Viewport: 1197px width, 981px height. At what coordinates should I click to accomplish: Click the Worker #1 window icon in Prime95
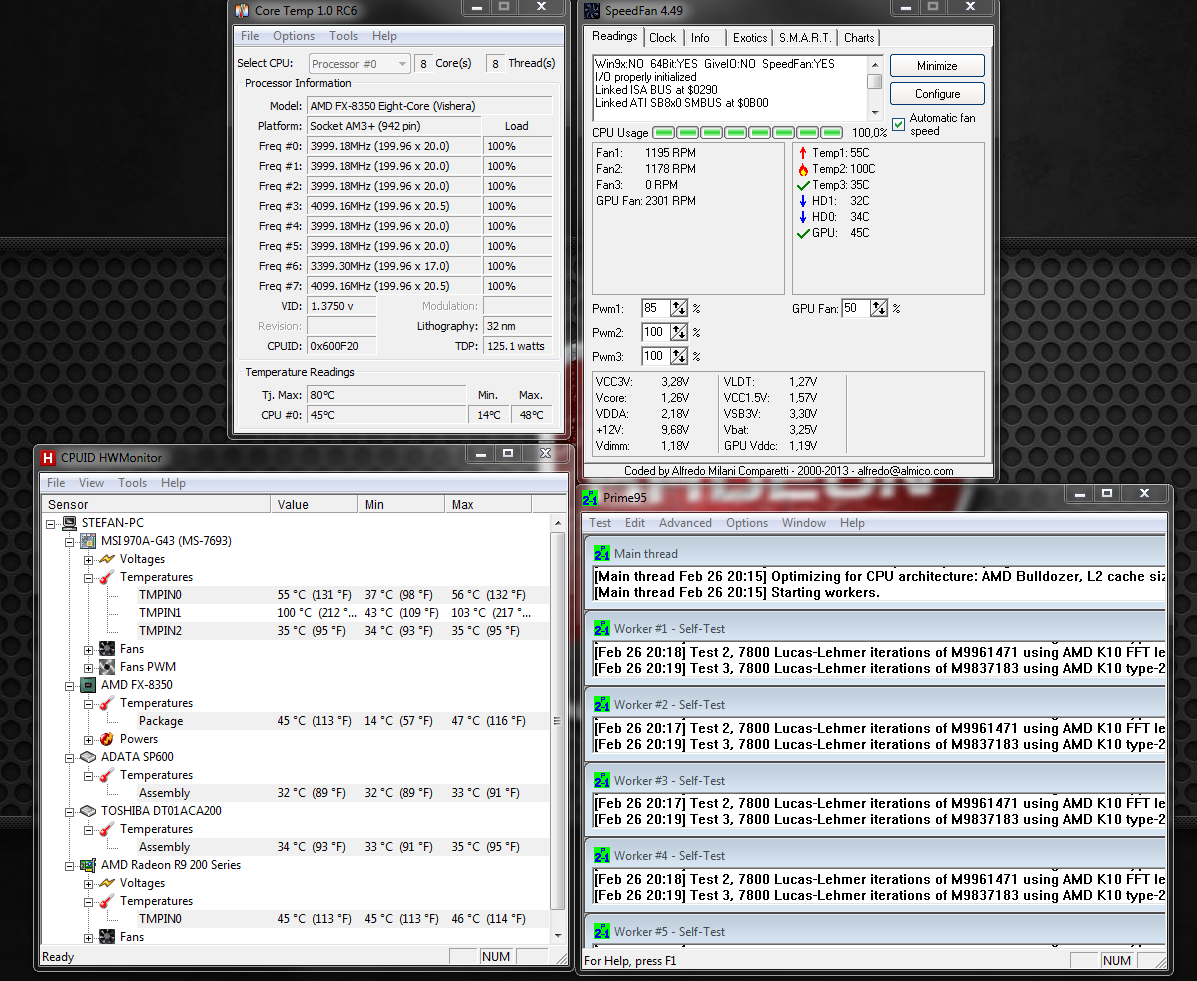pyautogui.click(x=602, y=628)
